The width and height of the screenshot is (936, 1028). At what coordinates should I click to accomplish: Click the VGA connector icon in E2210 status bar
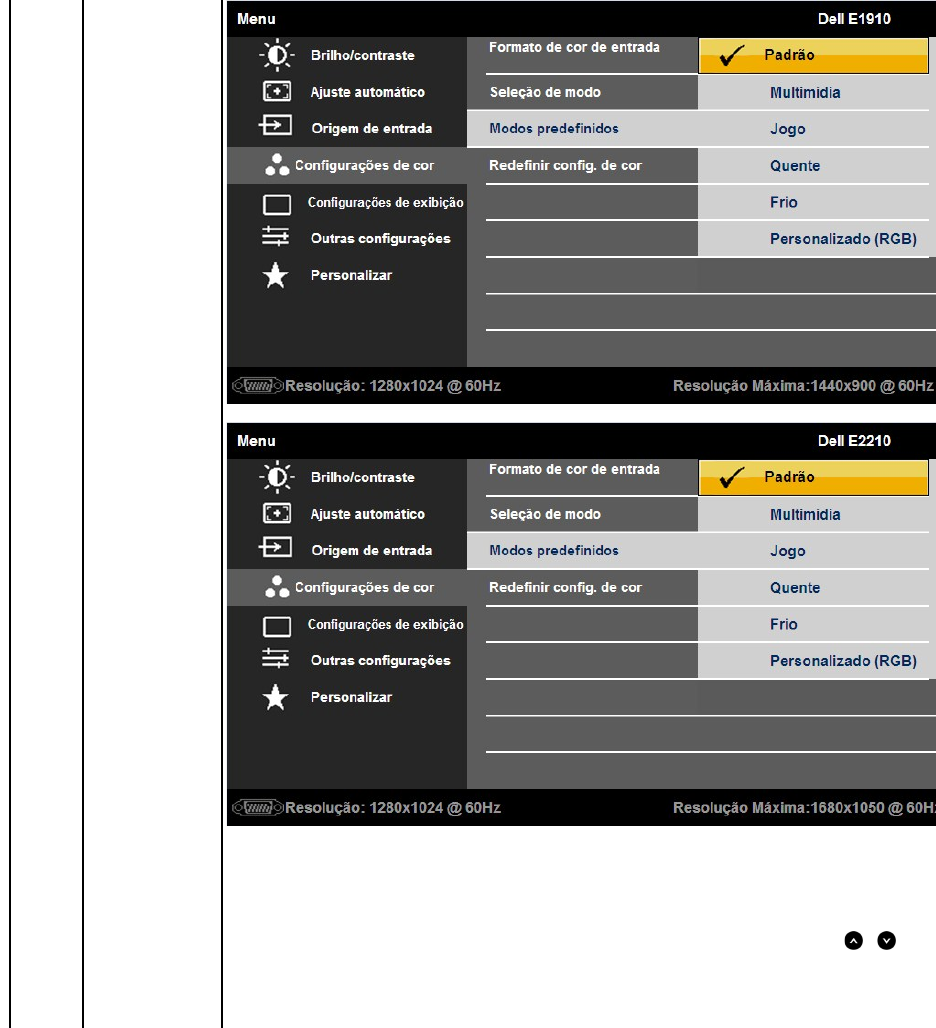coord(258,808)
